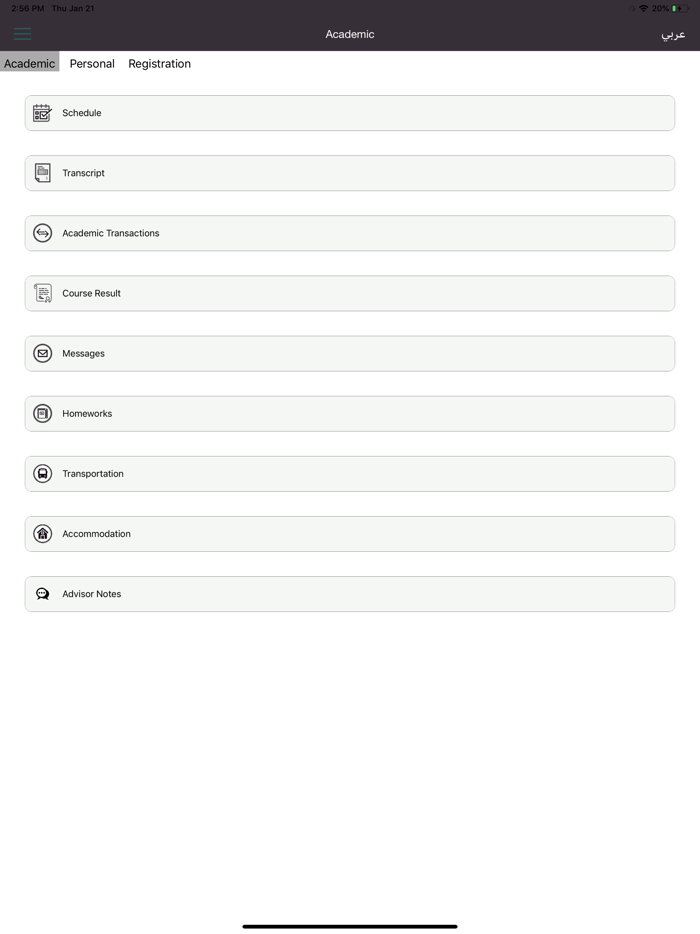Open Course Result list item
700x934 pixels.
tap(350, 293)
